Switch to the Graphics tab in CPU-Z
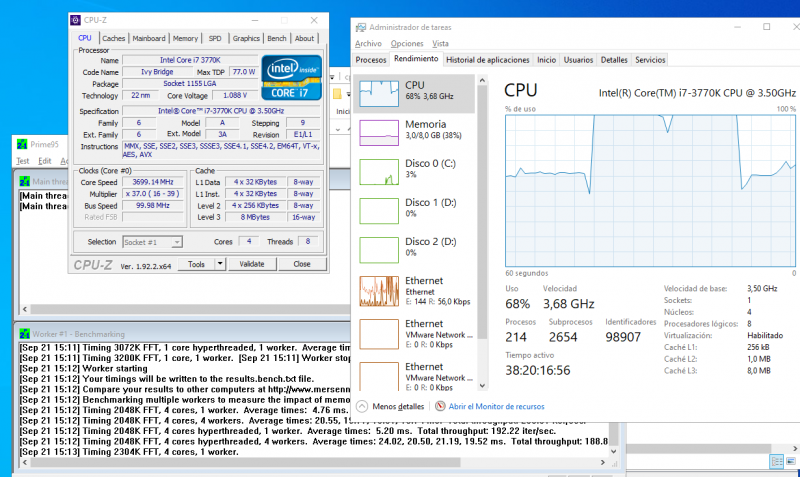This screenshot has height=477, width=800. point(246,38)
